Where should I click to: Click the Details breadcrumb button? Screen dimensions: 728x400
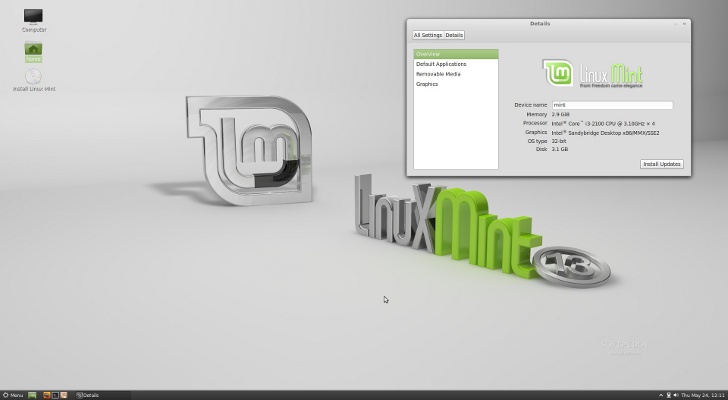pos(454,35)
